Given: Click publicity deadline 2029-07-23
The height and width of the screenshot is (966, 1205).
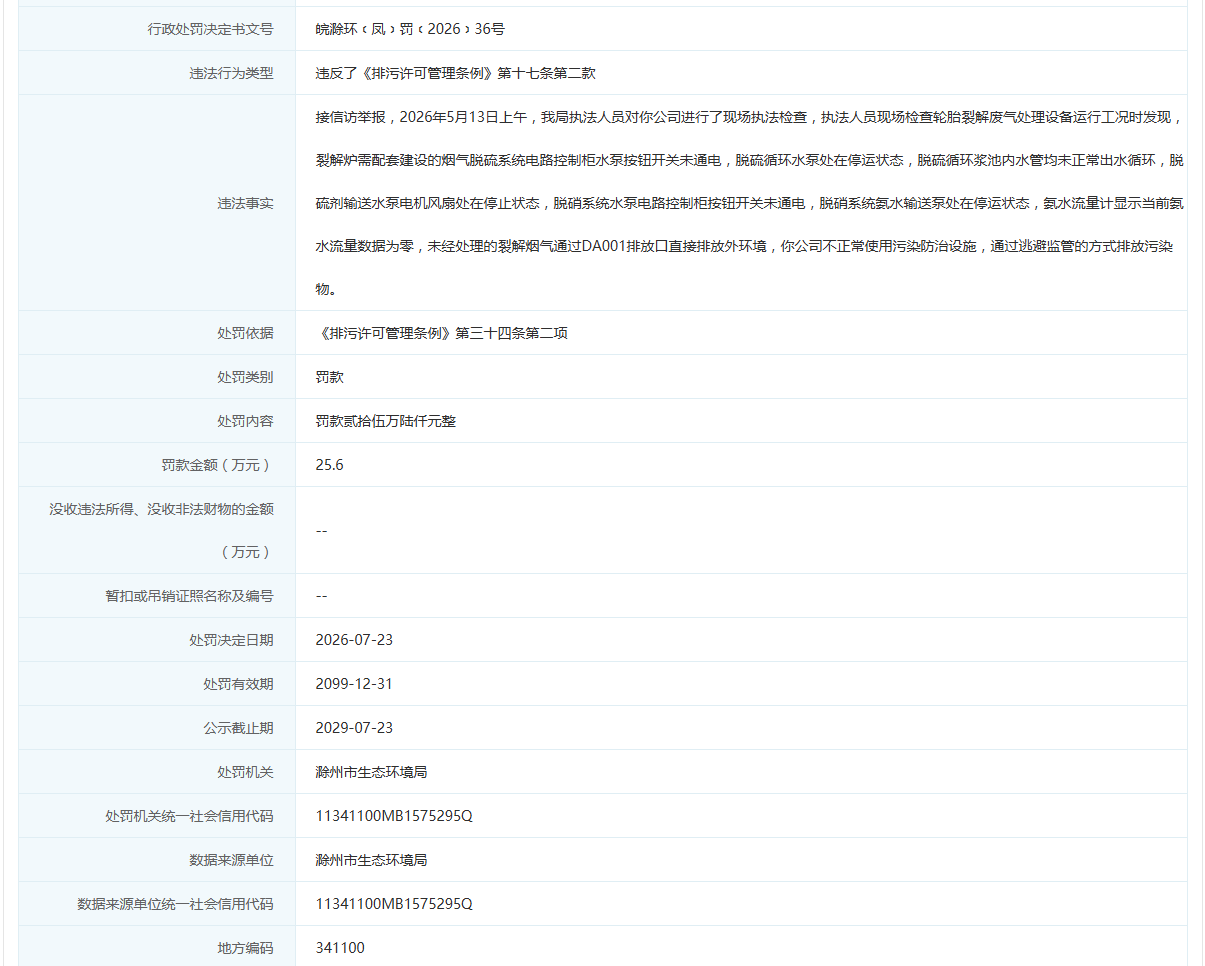Looking at the screenshot, I should point(354,728).
